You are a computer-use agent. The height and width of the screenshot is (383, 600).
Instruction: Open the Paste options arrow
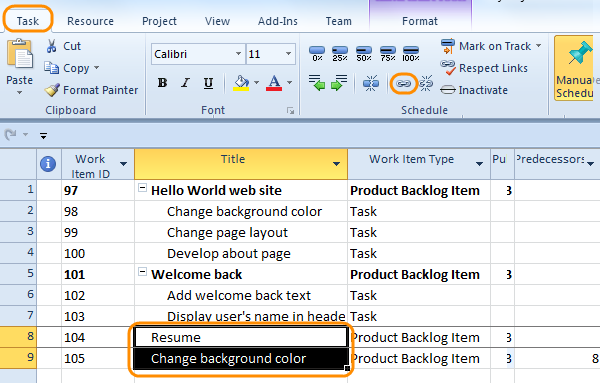coord(20,92)
